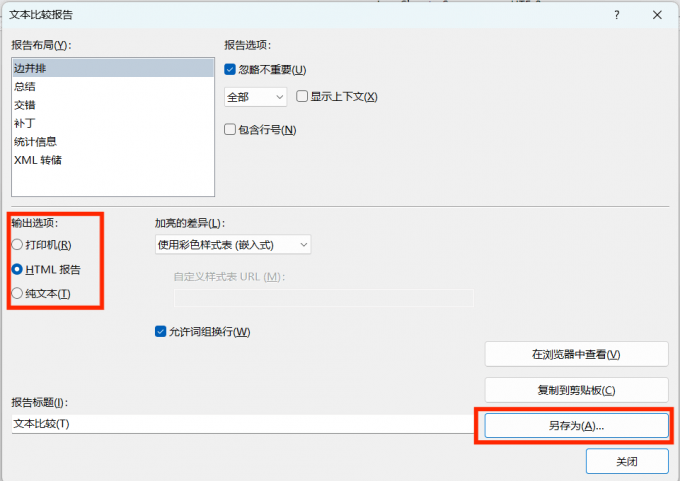Viewport: 680px width, 481px height.
Task: Close the 文本比较报告 dialog with the X
Action: point(657,15)
